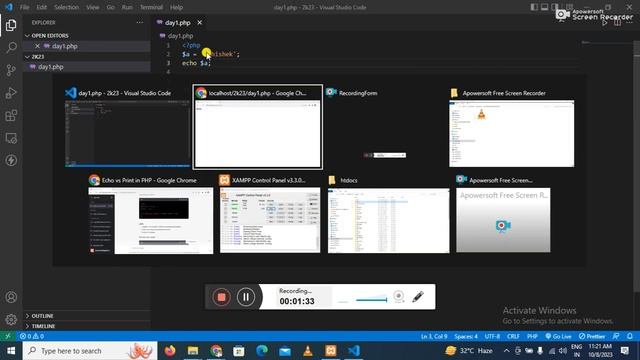Click Ln 3, Col 9 in status bar
Screen dimensions: 640x360
434,336
